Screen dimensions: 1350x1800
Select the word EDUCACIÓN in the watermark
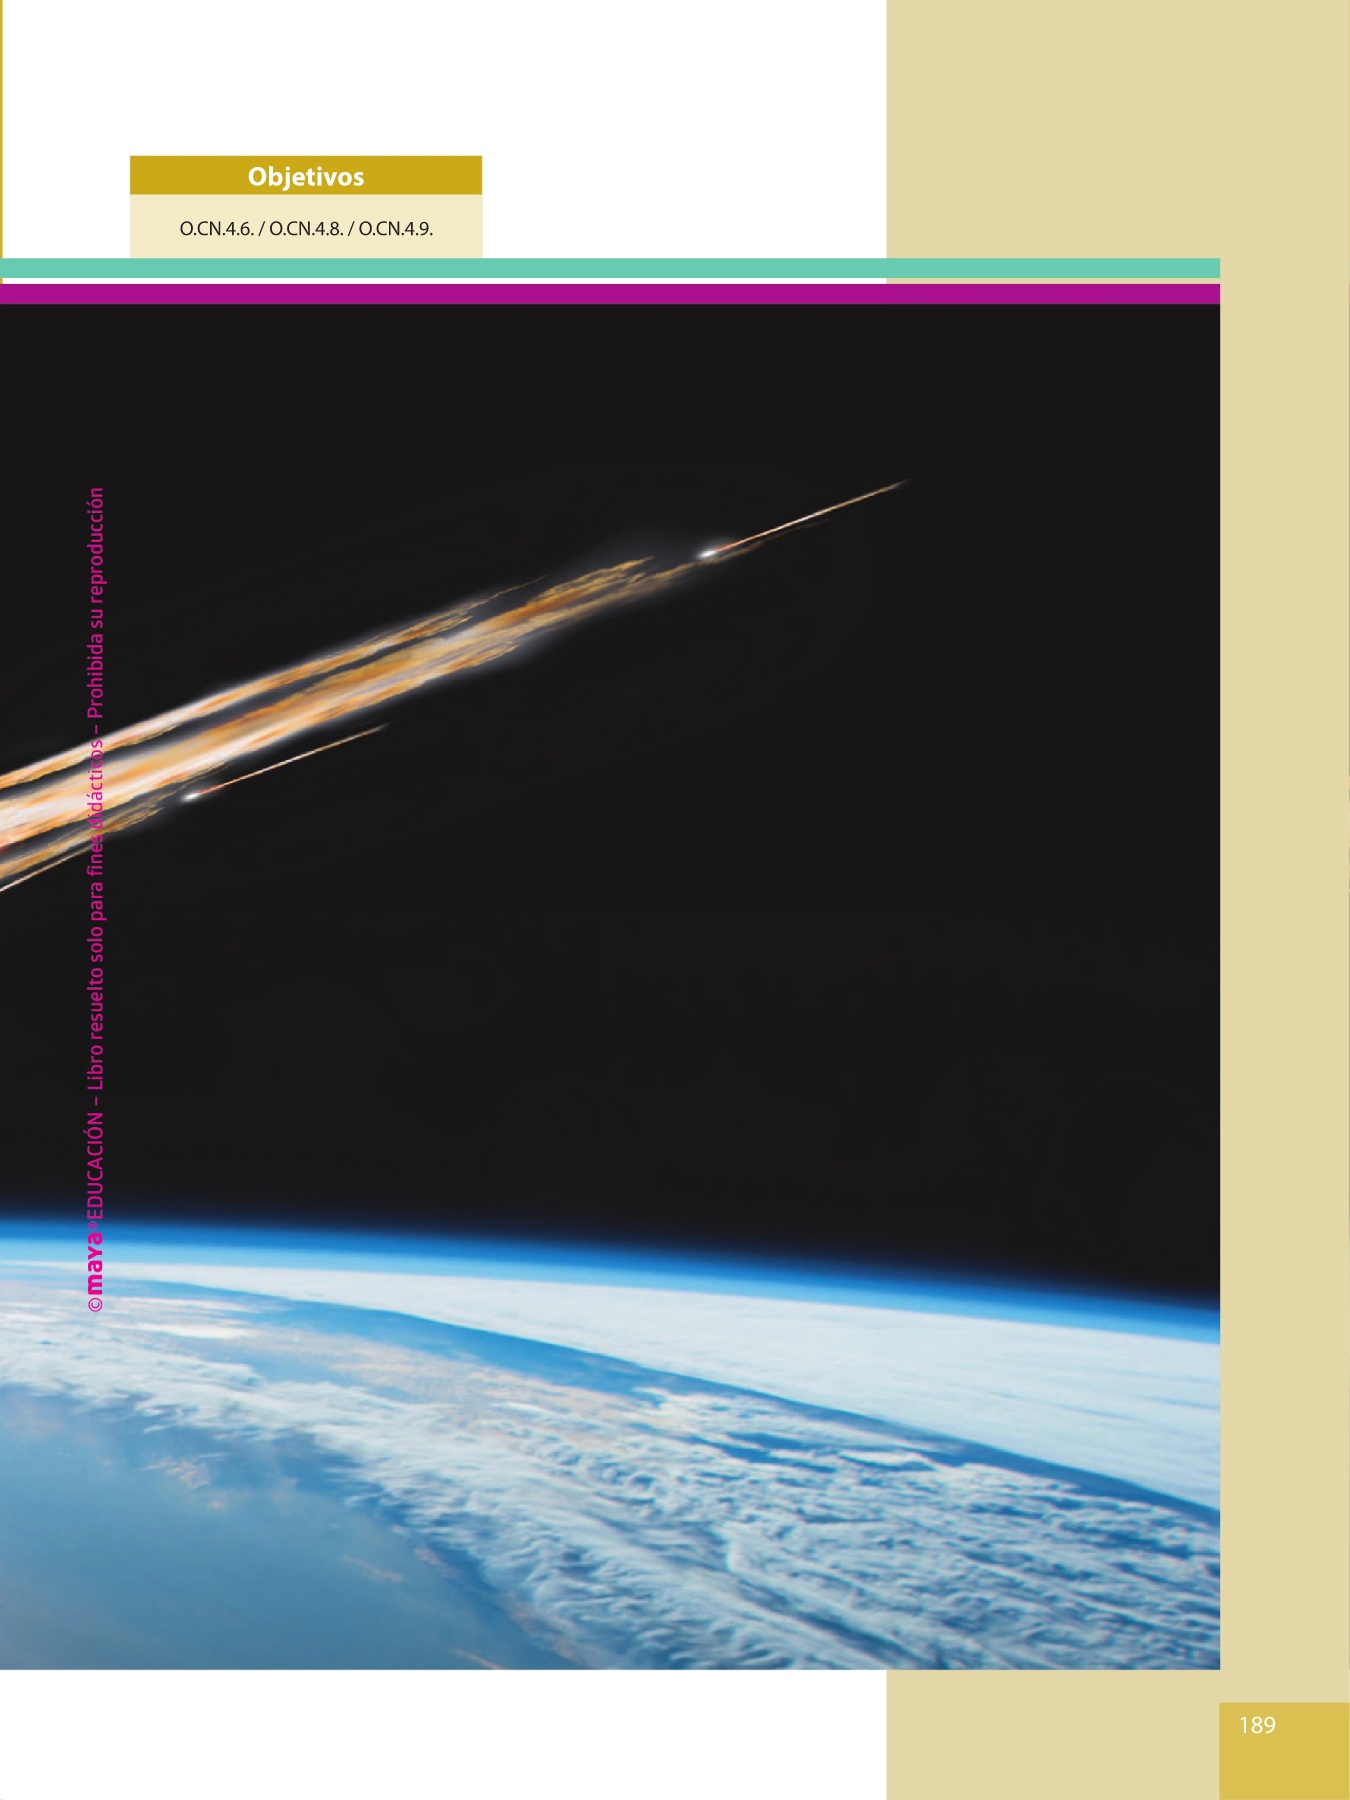(95, 1167)
